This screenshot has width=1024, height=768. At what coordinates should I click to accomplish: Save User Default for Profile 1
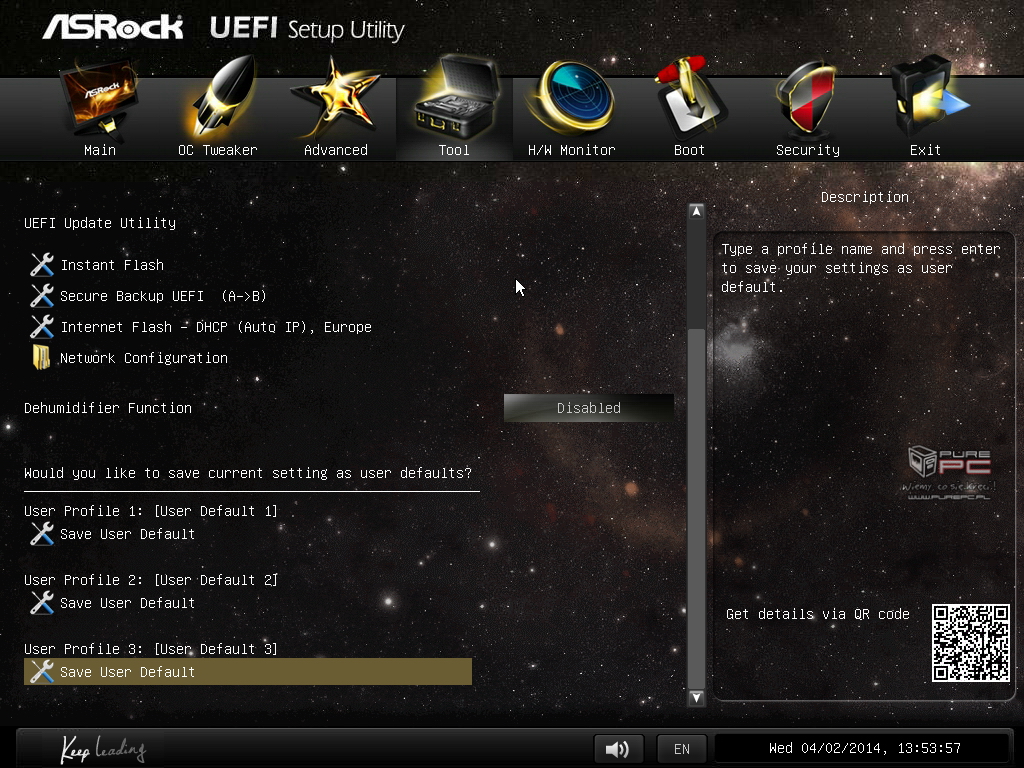(127, 534)
